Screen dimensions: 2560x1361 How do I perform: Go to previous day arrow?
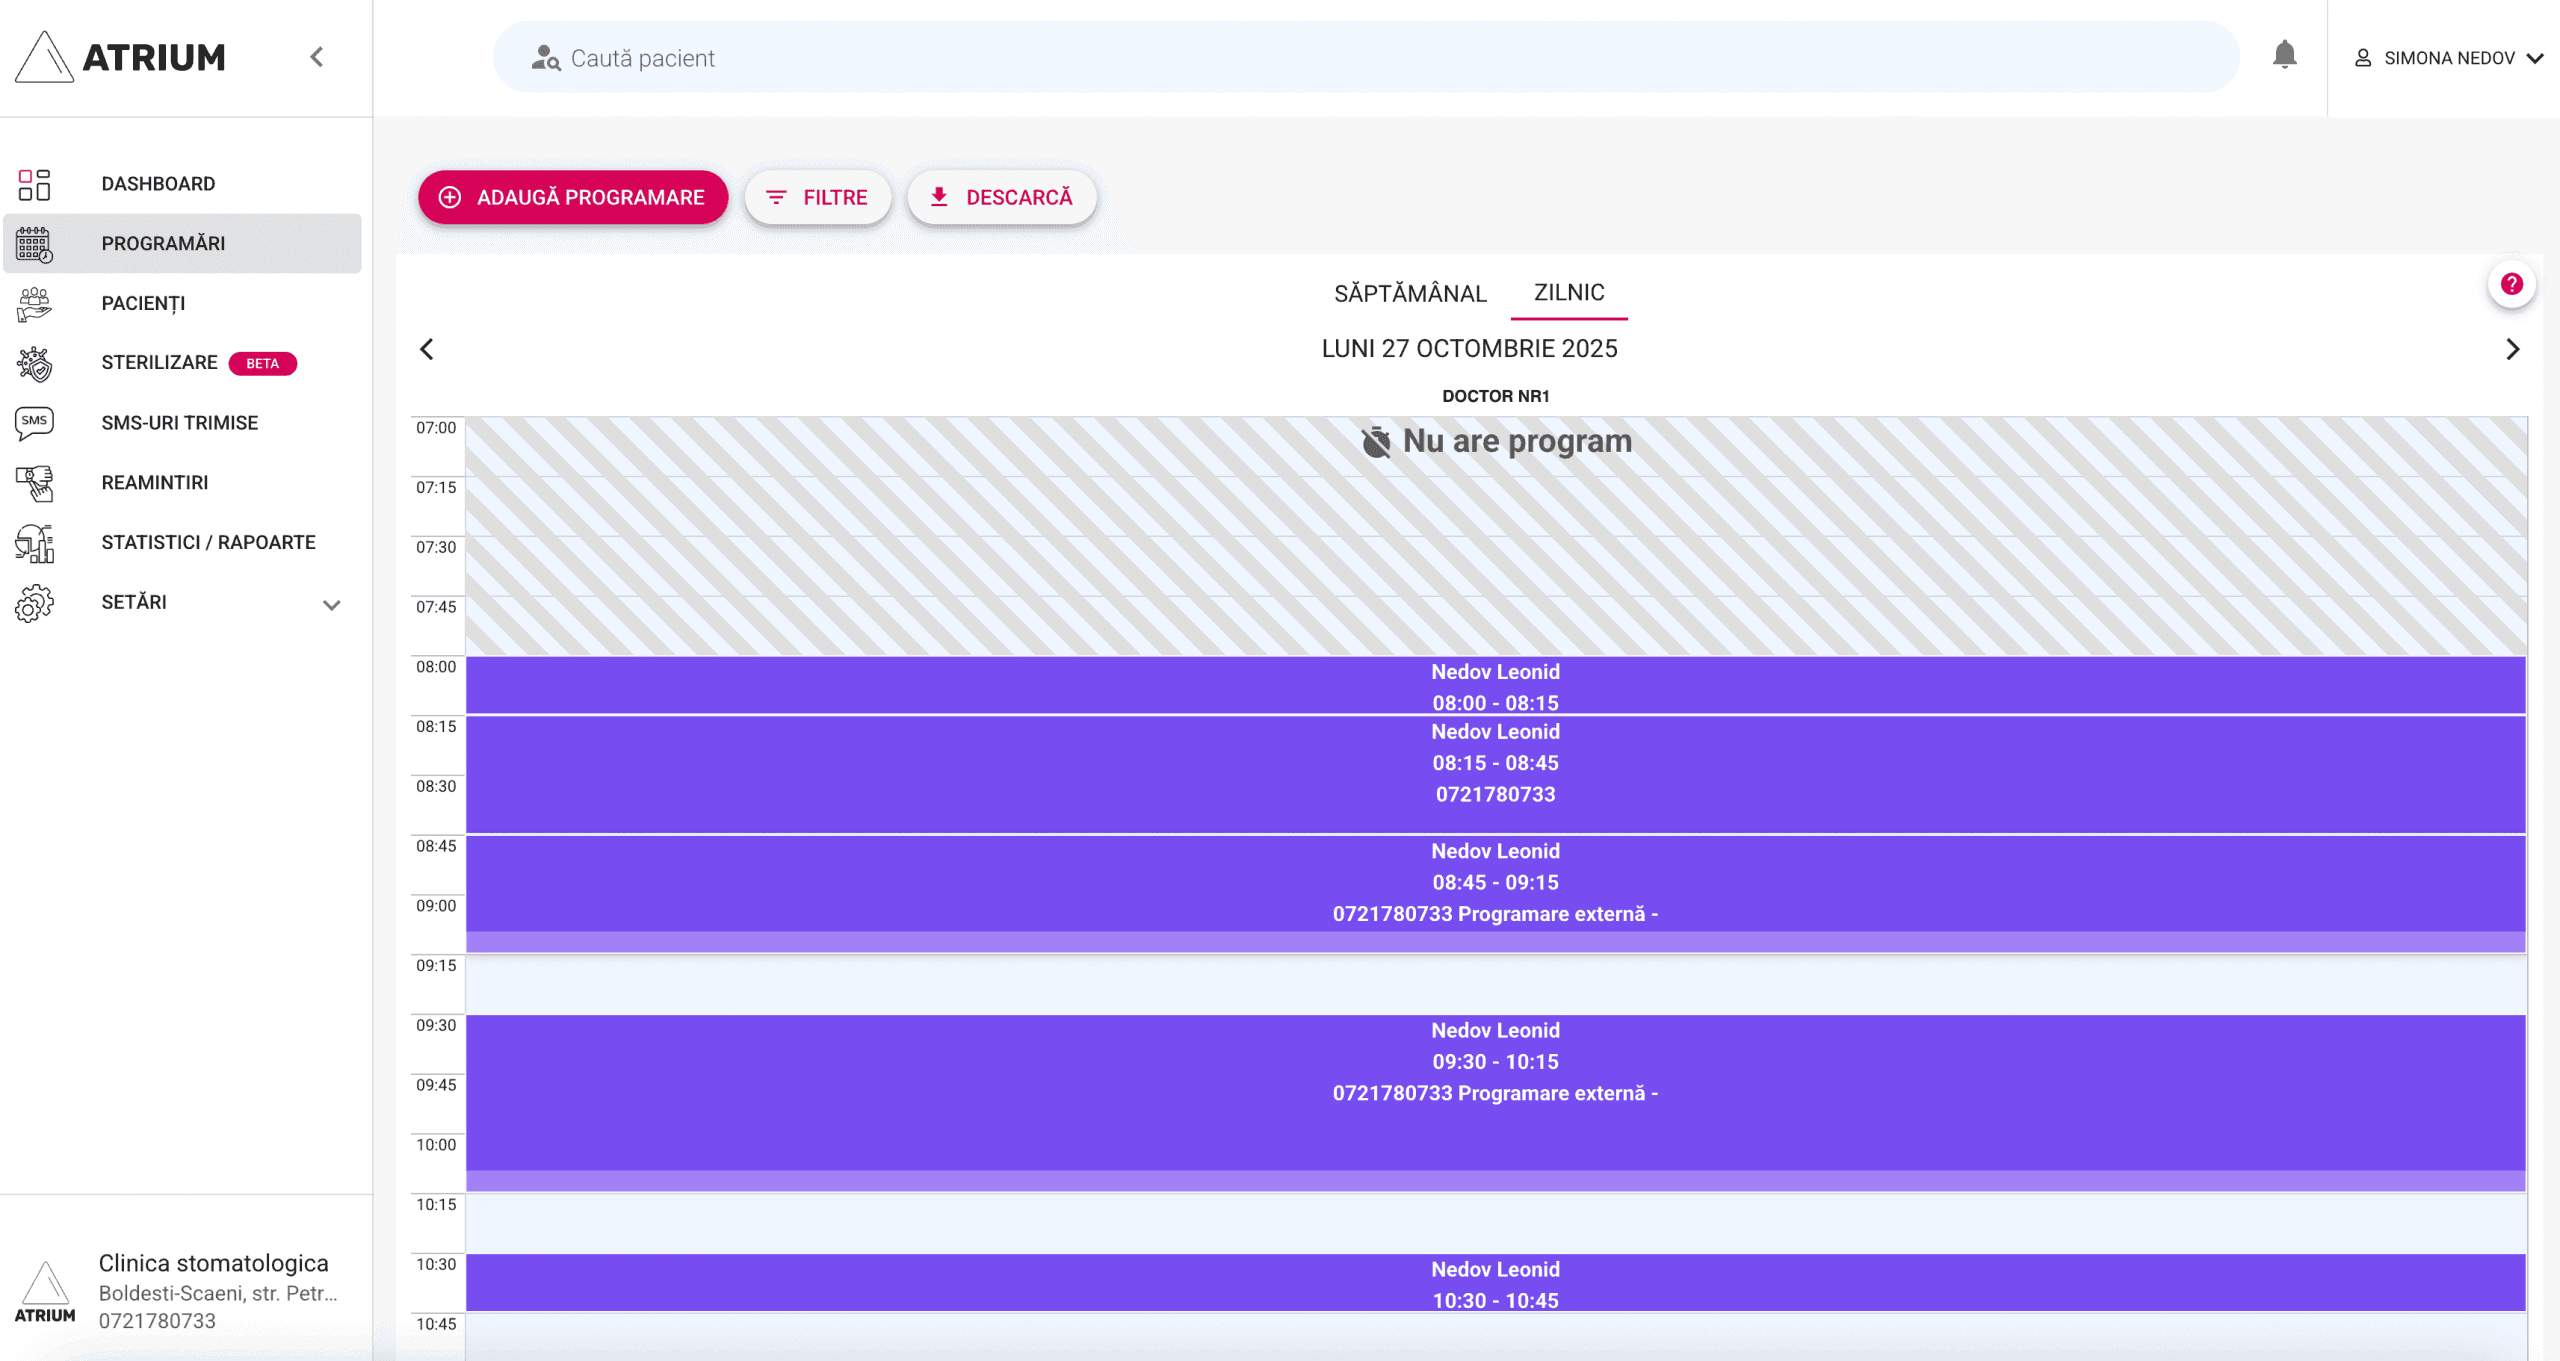[x=427, y=349]
